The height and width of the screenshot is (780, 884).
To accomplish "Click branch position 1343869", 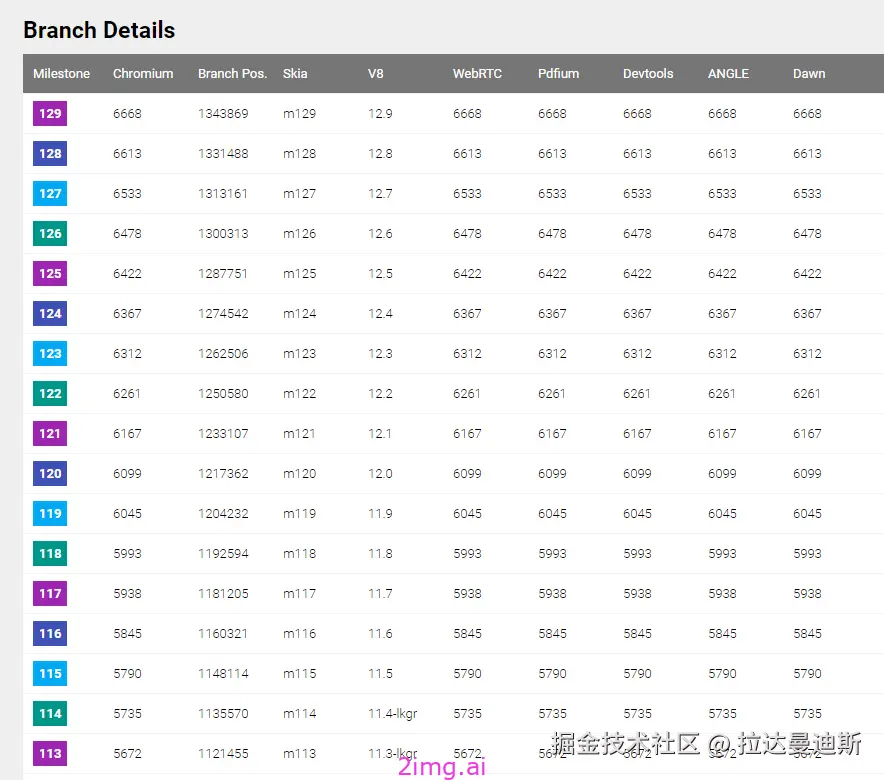I will (223, 114).
